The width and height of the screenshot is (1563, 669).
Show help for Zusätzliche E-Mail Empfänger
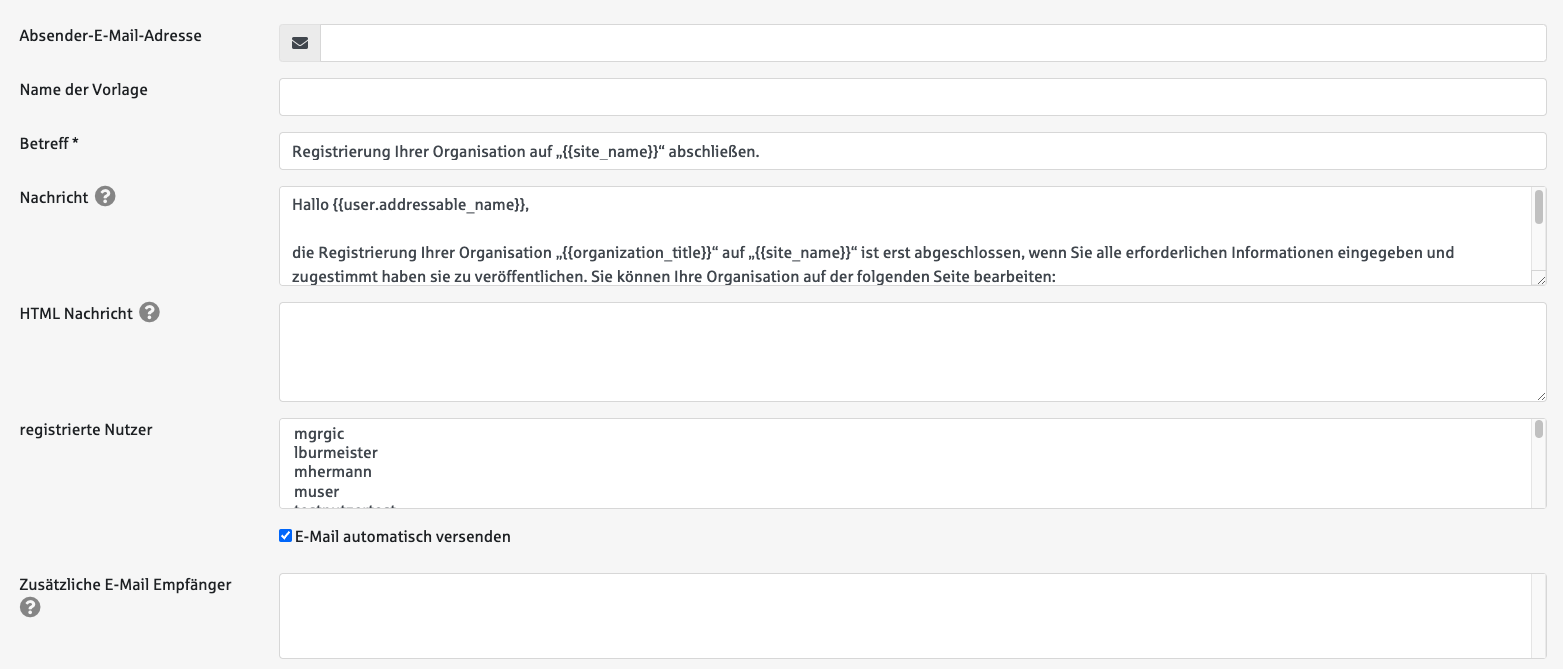pos(31,607)
